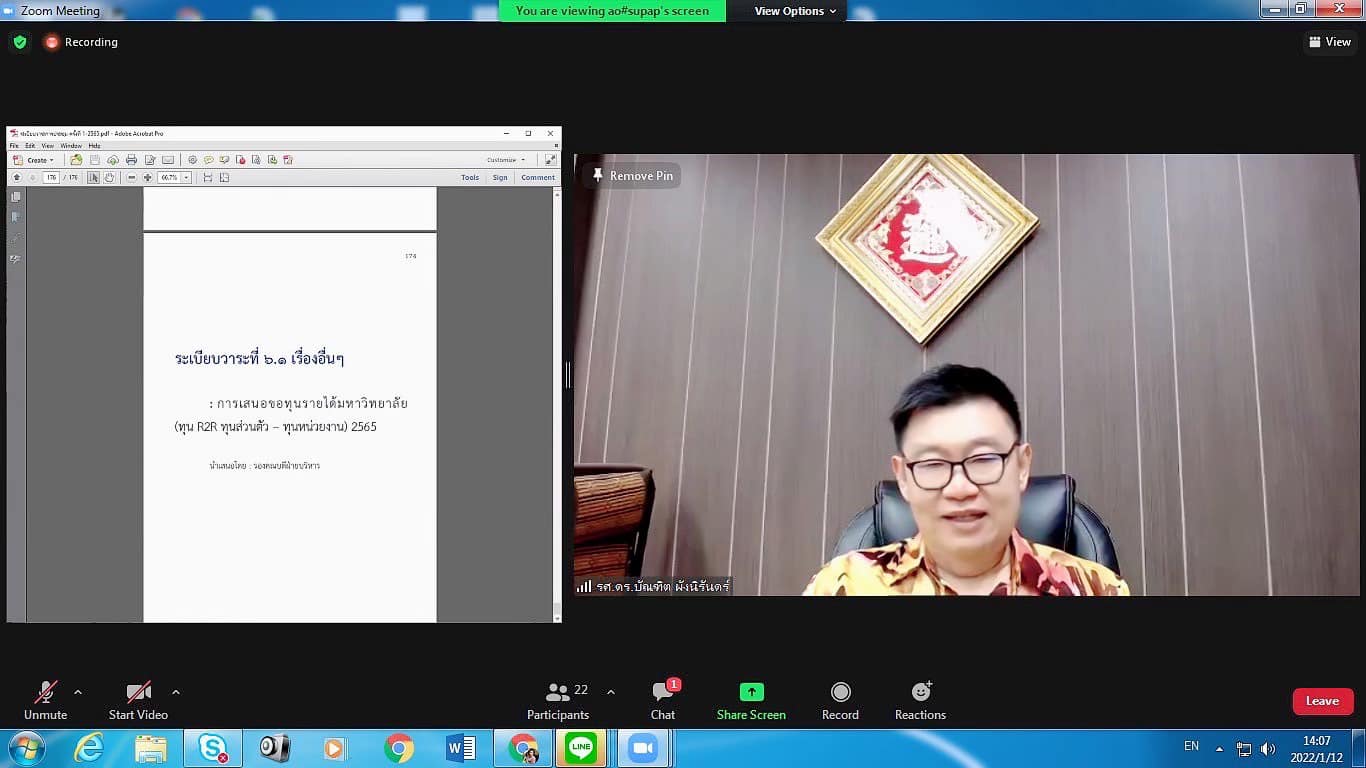
Task: Click Remove Pin on the video
Action: point(632,176)
